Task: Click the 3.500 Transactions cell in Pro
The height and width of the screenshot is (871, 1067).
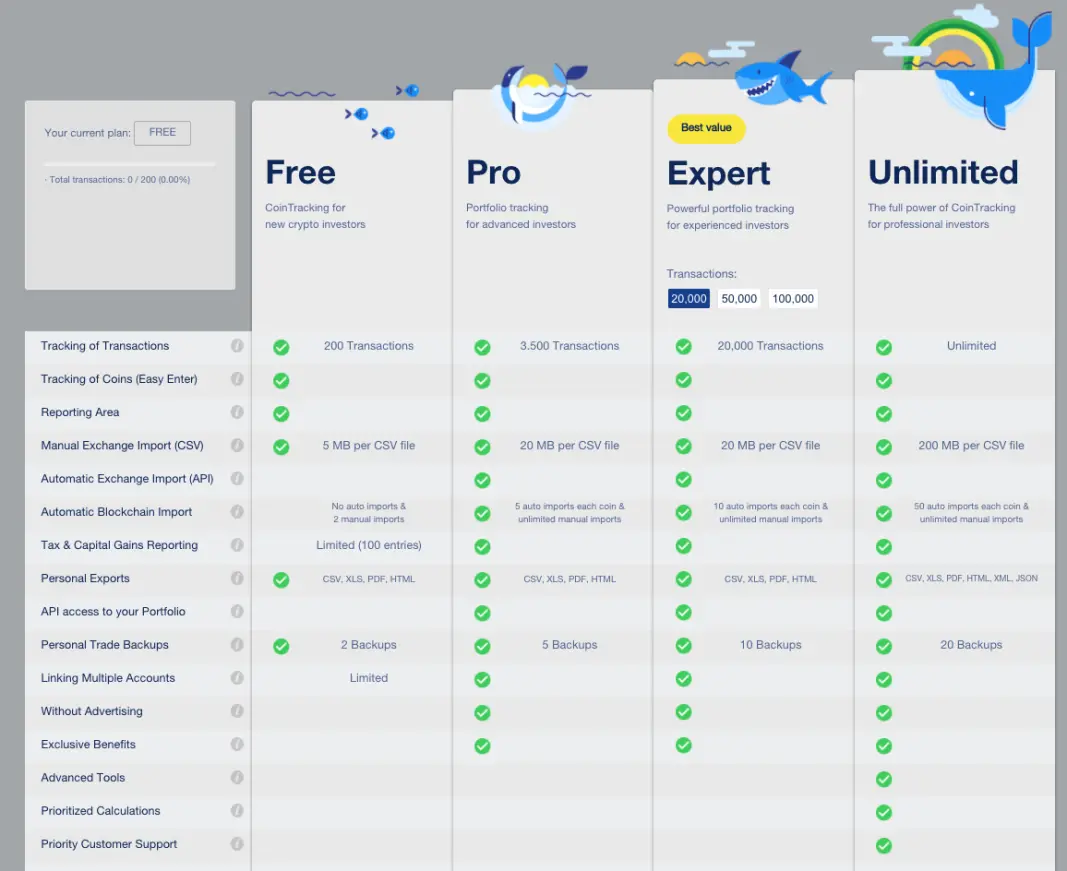Action: point(570,346)
